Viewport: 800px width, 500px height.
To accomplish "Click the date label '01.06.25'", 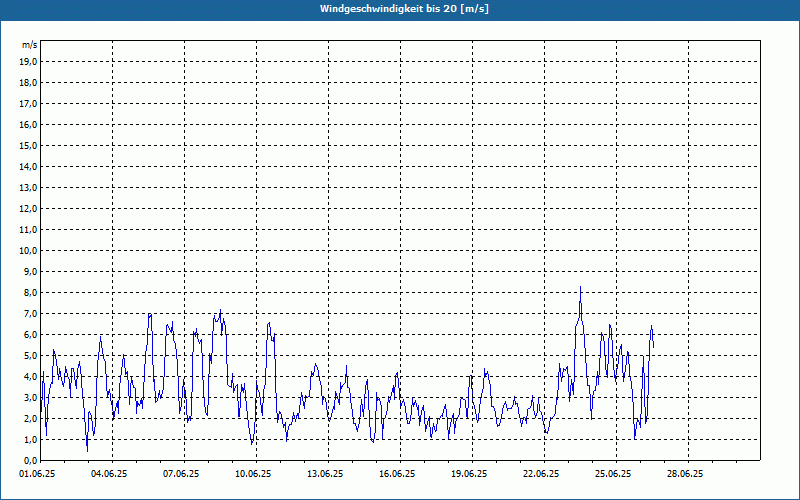I will pyautogui.click(x=37, y=474).
